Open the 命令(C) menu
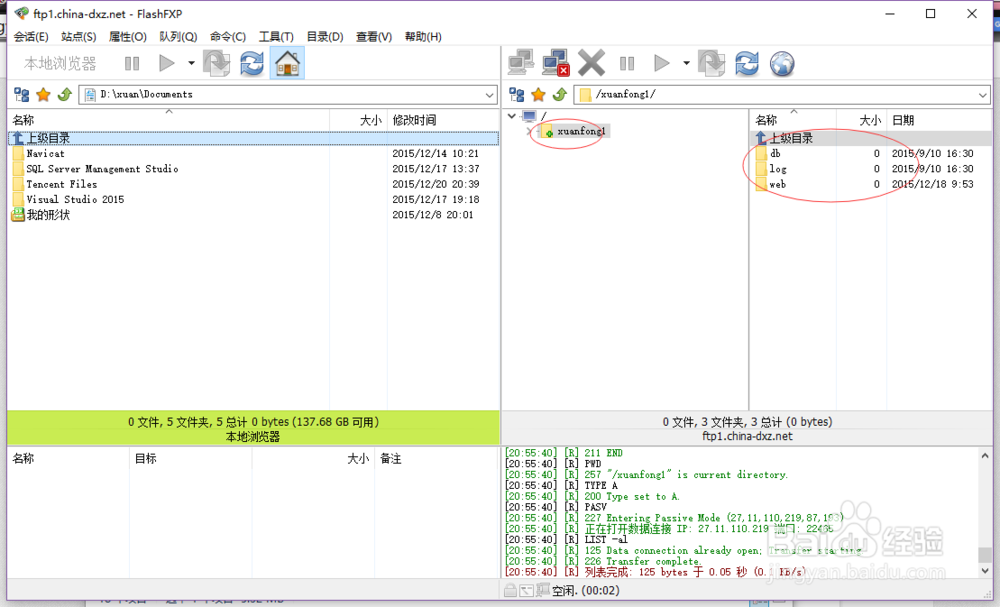This screenshot has height=607, width=1000. (228, 37)
